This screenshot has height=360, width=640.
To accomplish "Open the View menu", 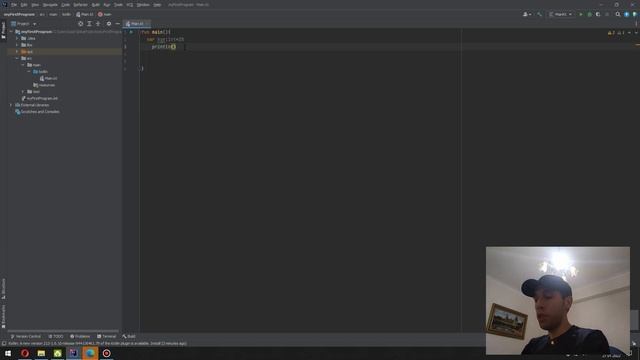I will [35, 4].
